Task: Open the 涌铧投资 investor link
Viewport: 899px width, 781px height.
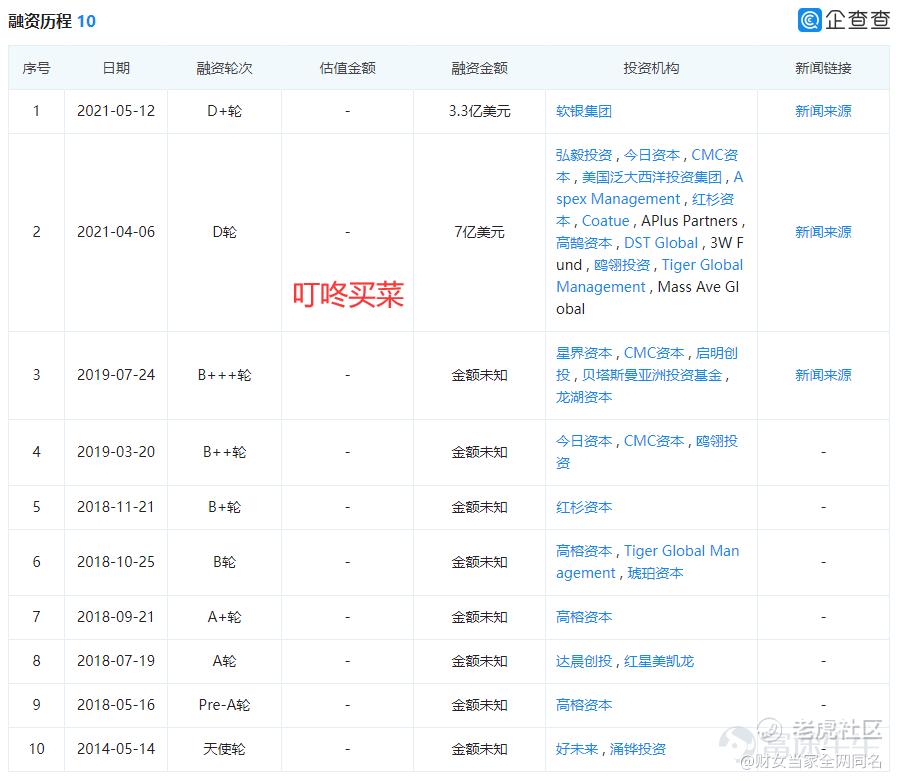Action: pyautogui.click(x=638, y=749)
